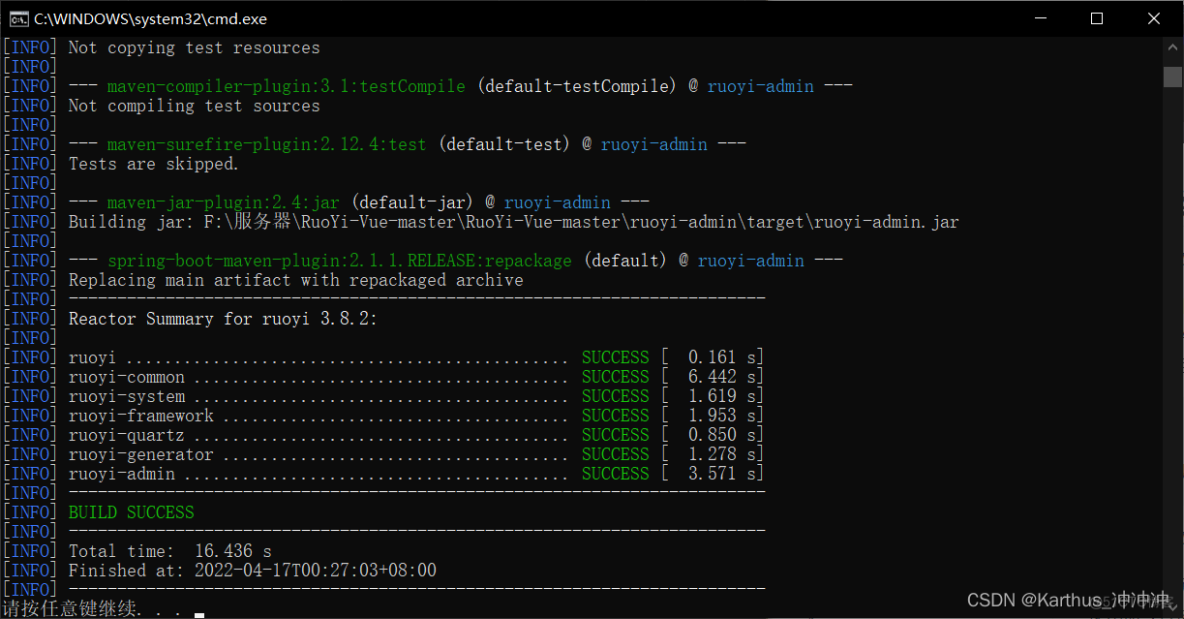Click SUCCESS status for ruoyi-common
The height and width of the screenshot is (619, 1184).
tap(615, 377)
